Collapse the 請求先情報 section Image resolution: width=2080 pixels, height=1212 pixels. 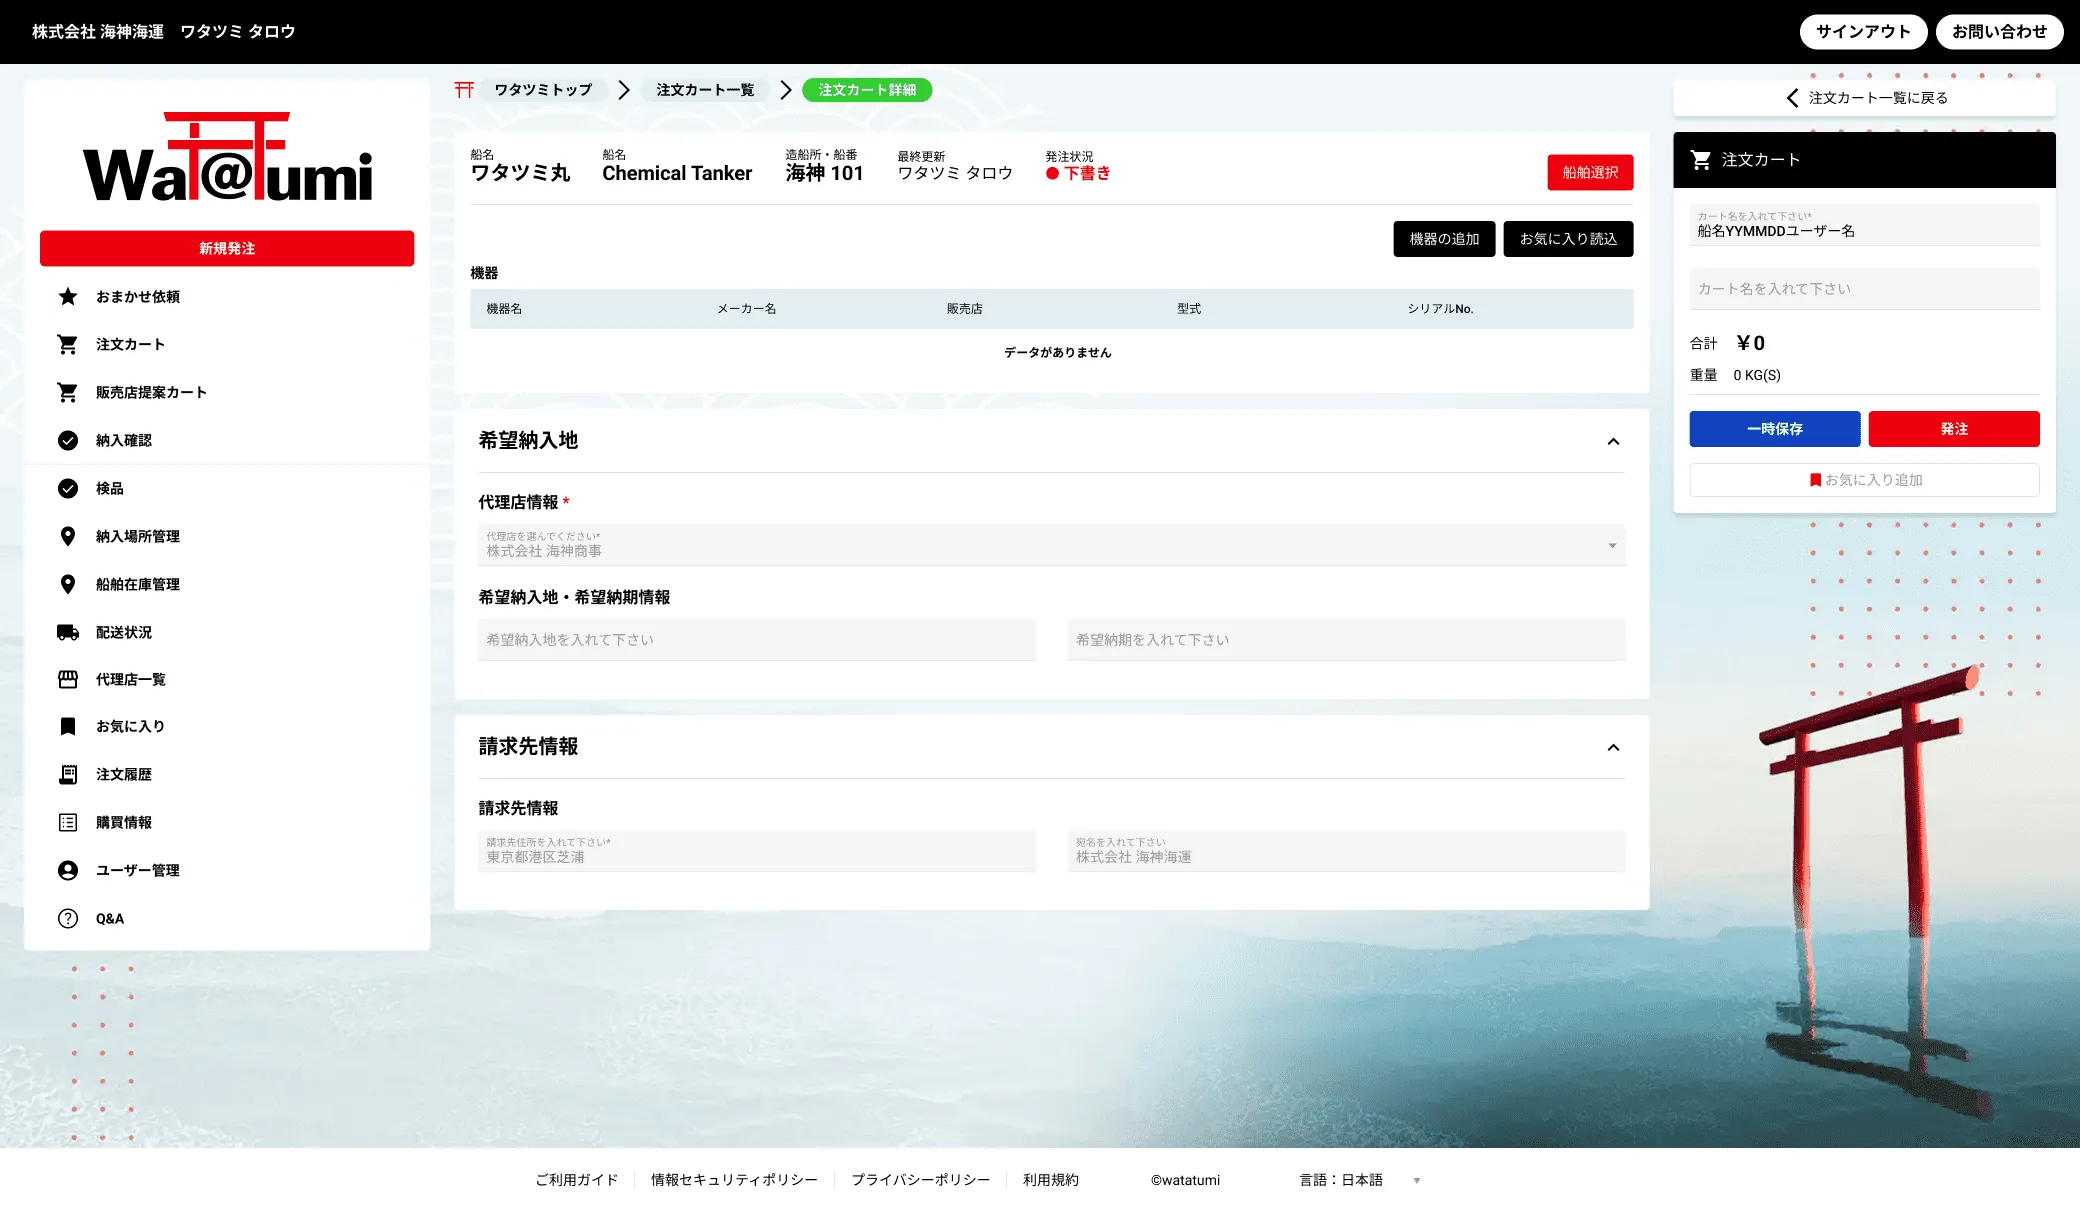[x=1613, y=747]
